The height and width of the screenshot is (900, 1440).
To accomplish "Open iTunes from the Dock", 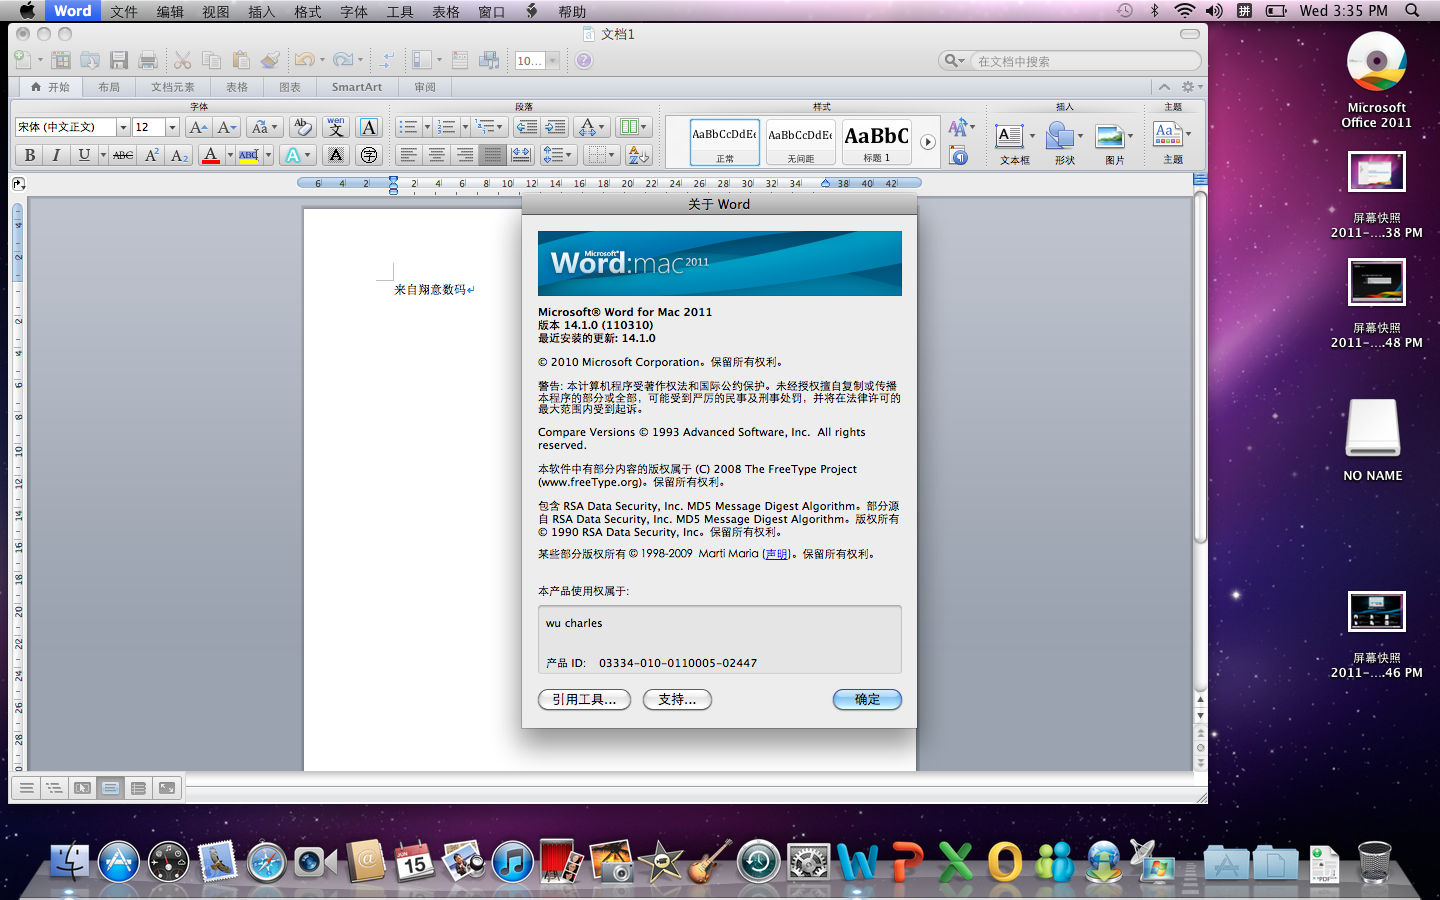I will tap(512, 862).
